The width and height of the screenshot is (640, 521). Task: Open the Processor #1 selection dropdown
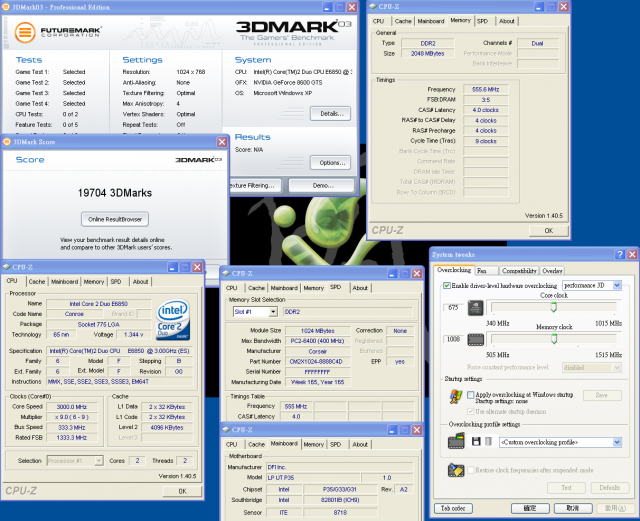pos(98,461)
